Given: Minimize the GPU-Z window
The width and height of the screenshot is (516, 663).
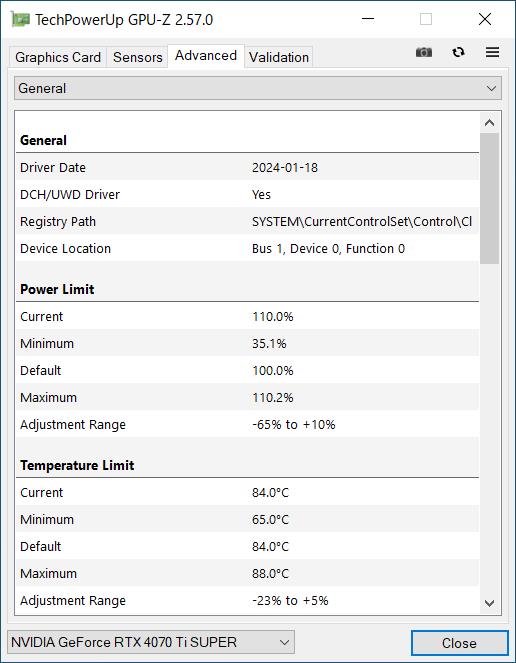Looking at the screenshot, I should 368,19.
